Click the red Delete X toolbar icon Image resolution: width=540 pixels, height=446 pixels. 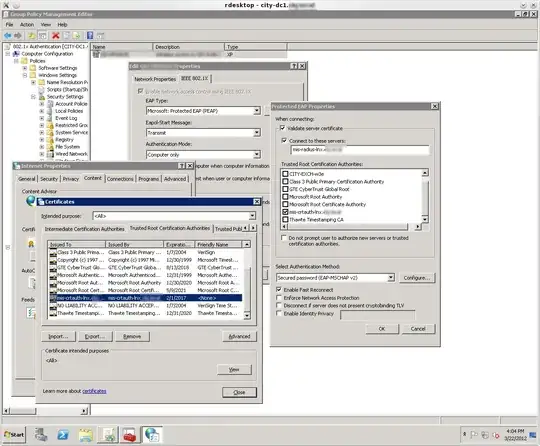pyautogui.click(x=56, y=35)
